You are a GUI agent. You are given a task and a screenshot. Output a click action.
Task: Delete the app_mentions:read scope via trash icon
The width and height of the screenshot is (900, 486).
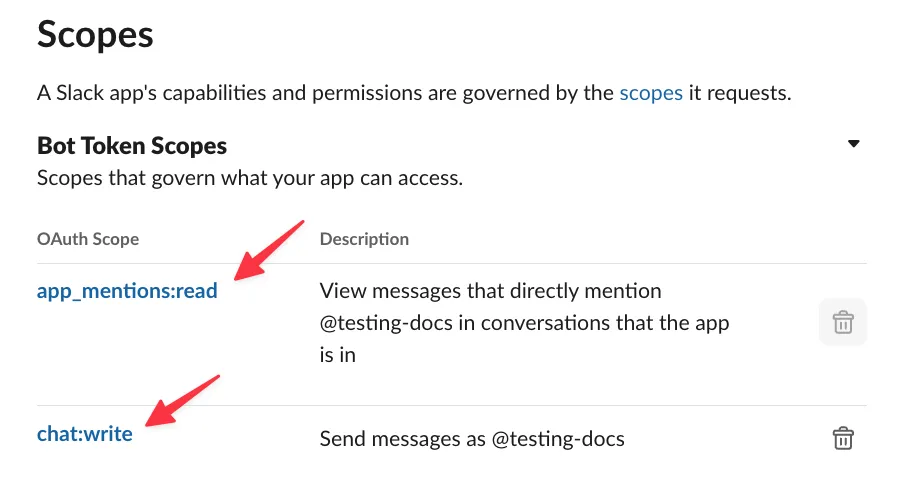tap(843, 322)
